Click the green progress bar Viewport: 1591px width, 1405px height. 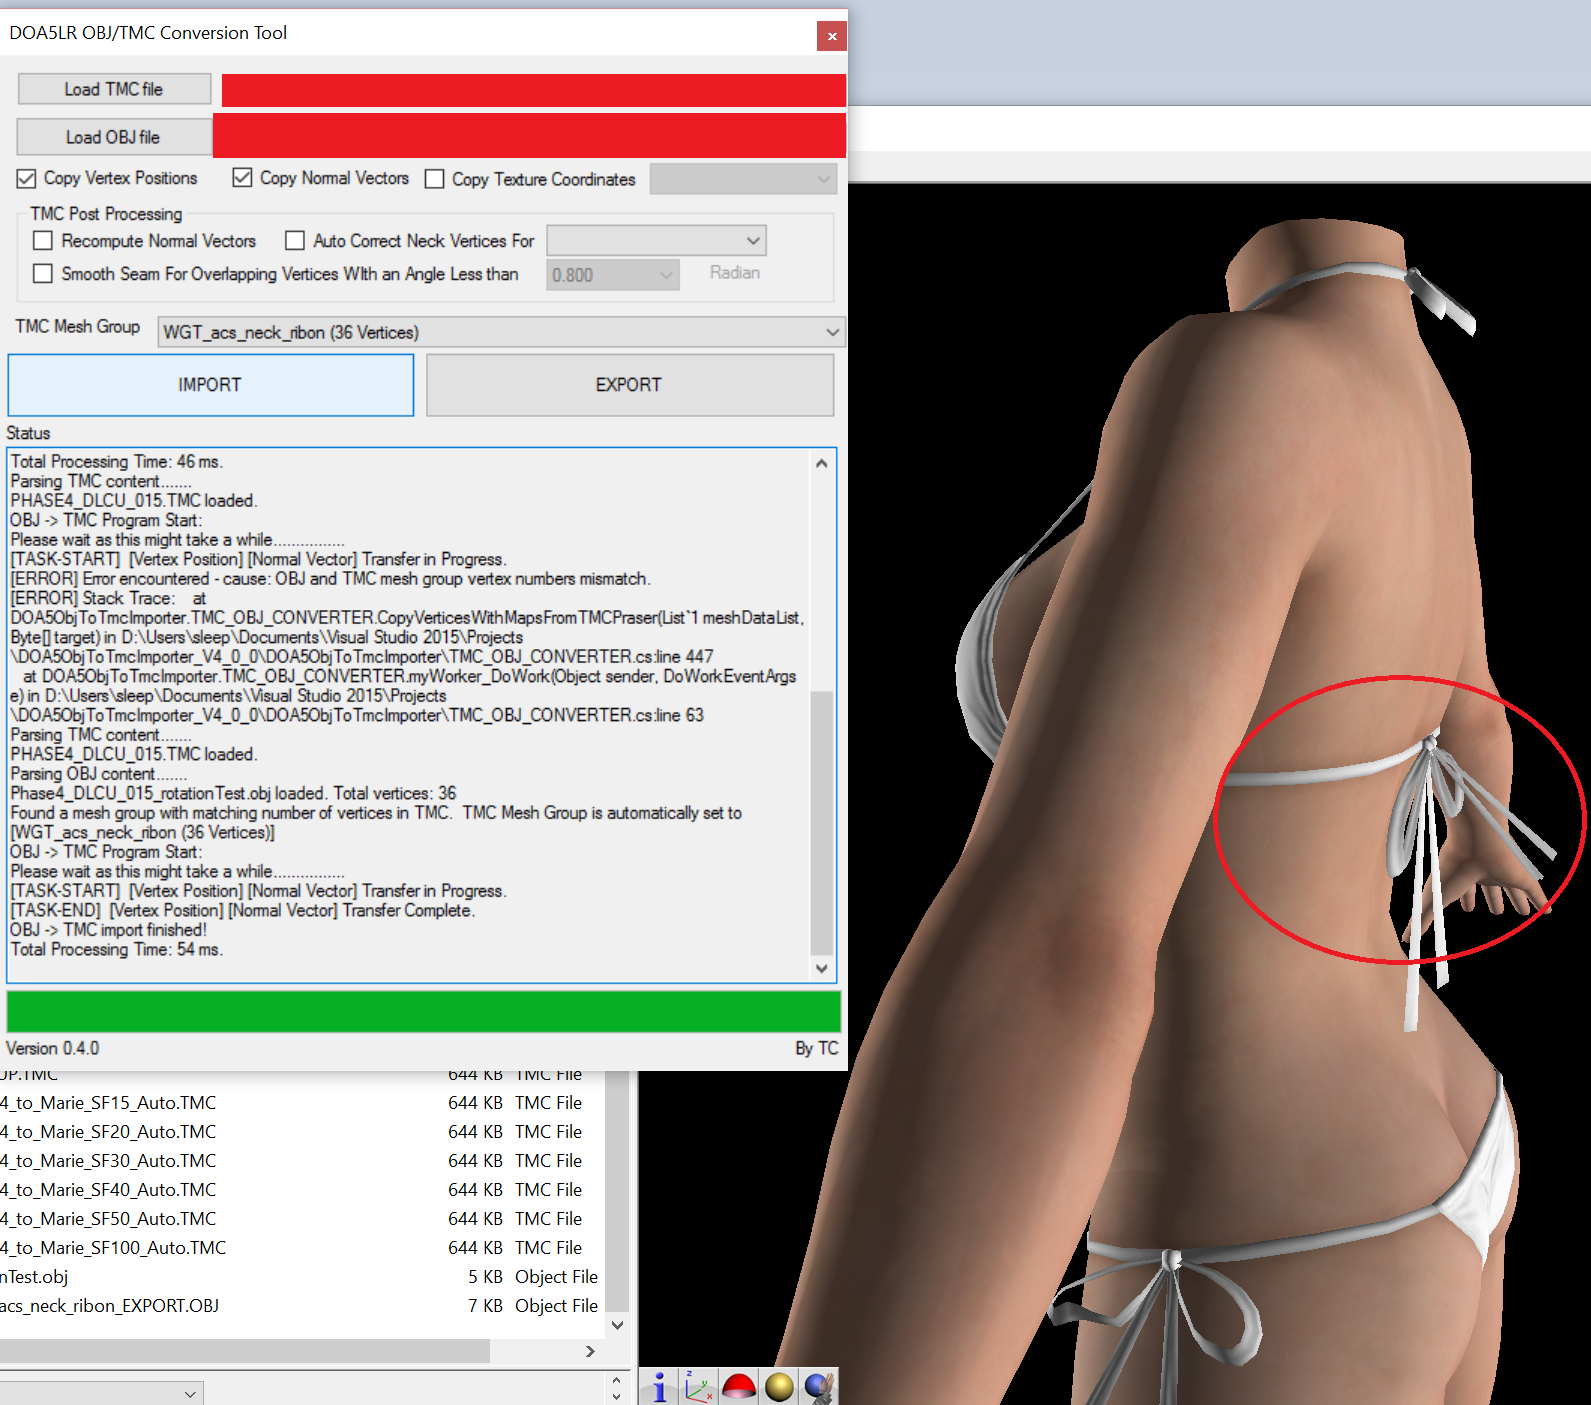(x=423, y=1011)
